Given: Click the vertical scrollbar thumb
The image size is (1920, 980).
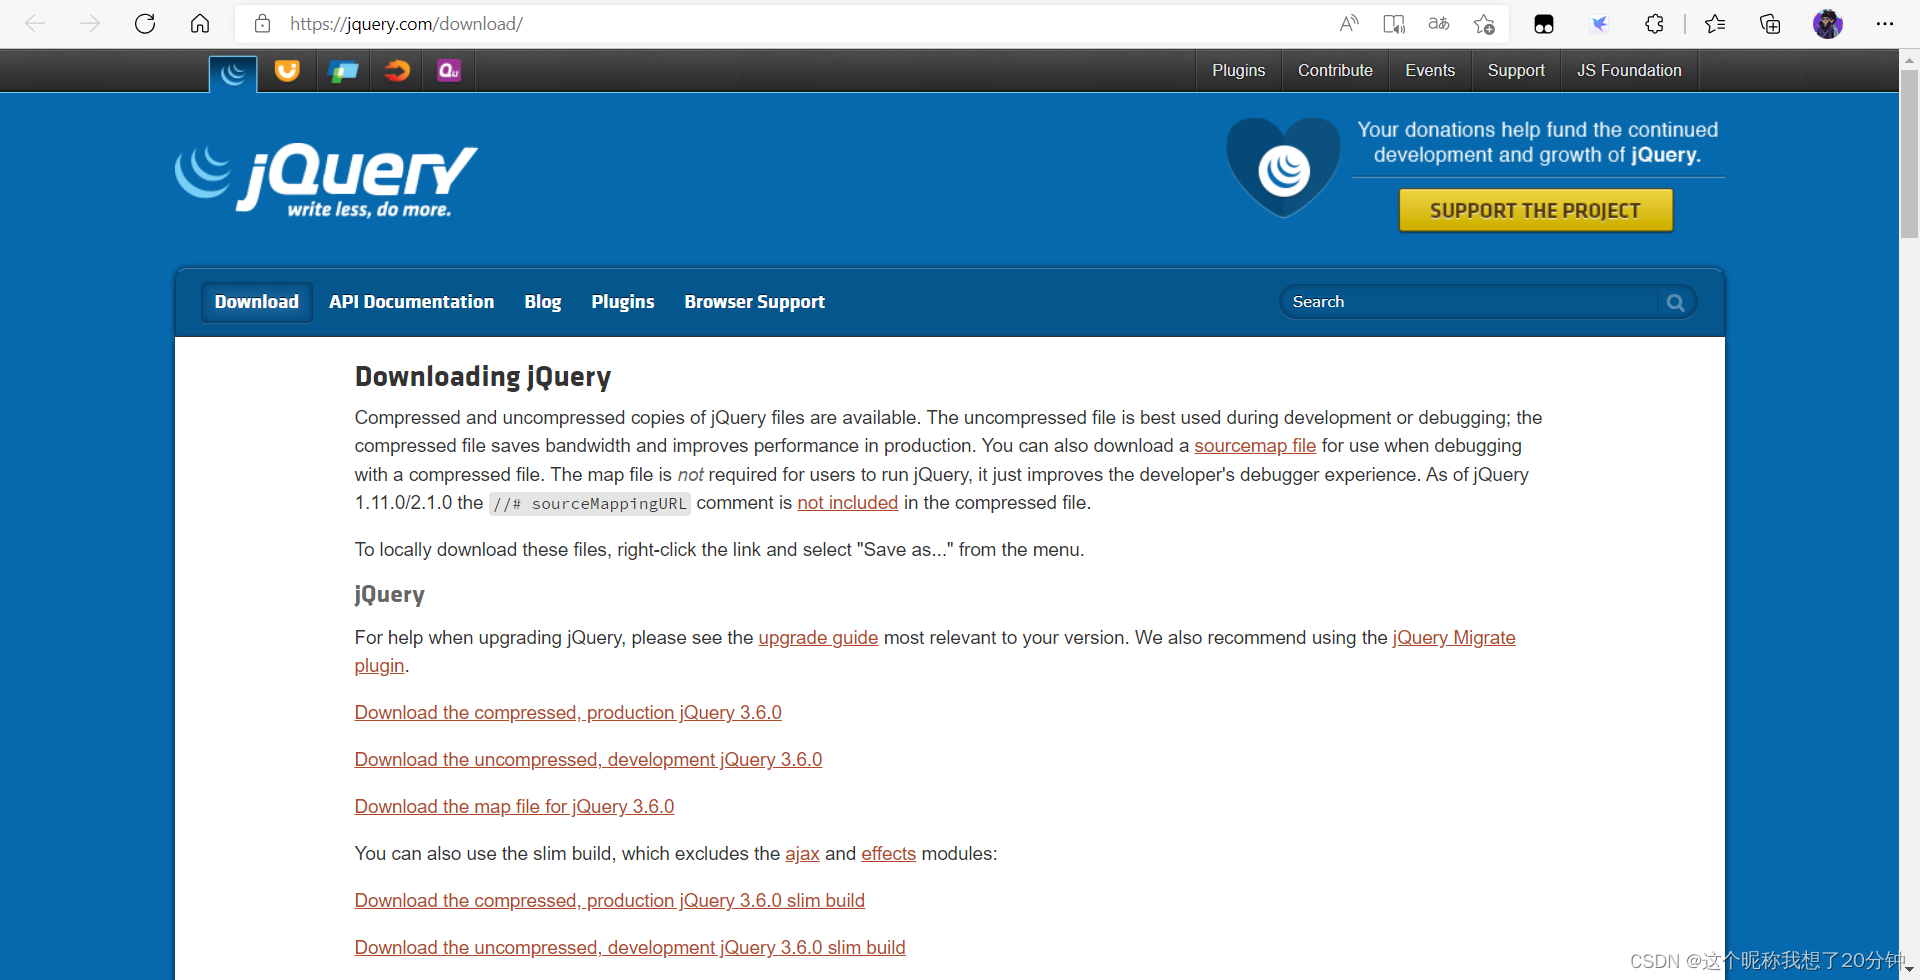Looking at the screenshot, I should coord(1909,154).
